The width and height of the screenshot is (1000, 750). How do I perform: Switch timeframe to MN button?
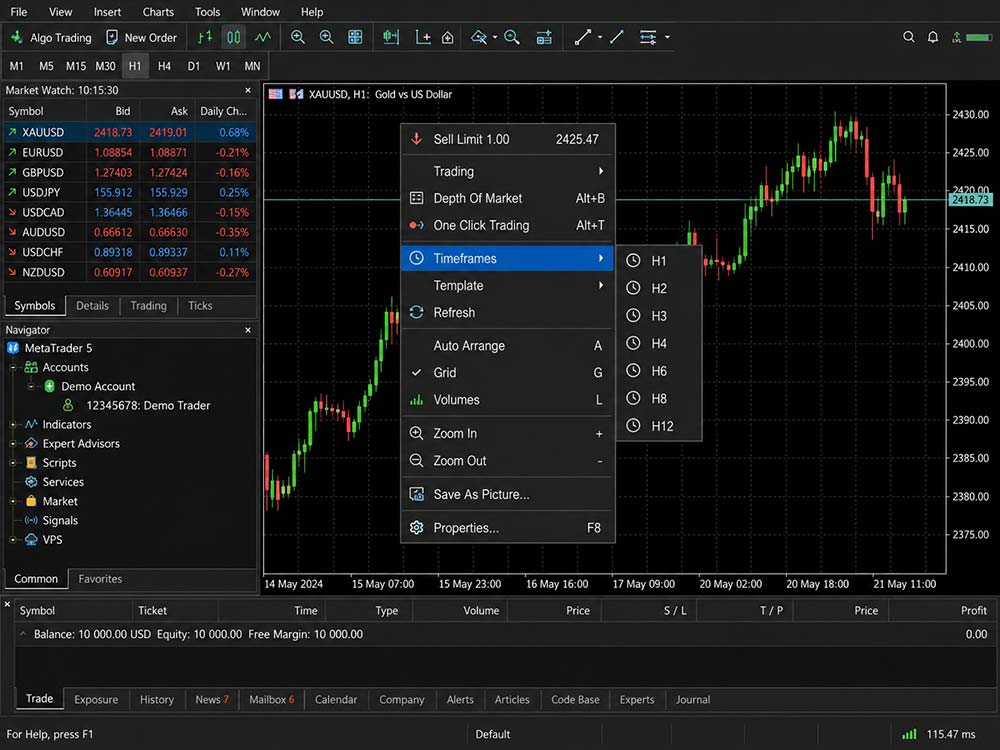point(252,66)
